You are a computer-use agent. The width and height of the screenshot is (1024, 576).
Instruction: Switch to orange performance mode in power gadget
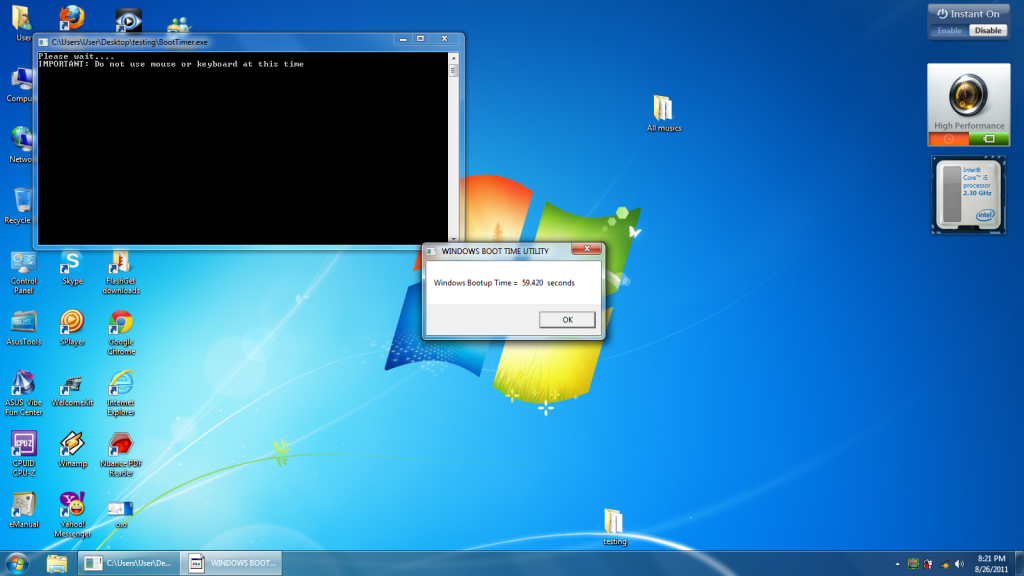[x=948, y=139]
